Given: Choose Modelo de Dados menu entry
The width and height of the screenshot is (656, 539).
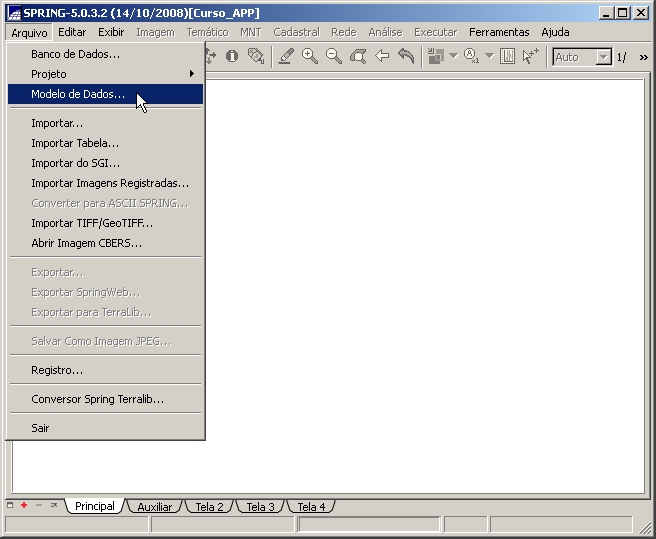Looking at the screenshot, I should 78,94.
